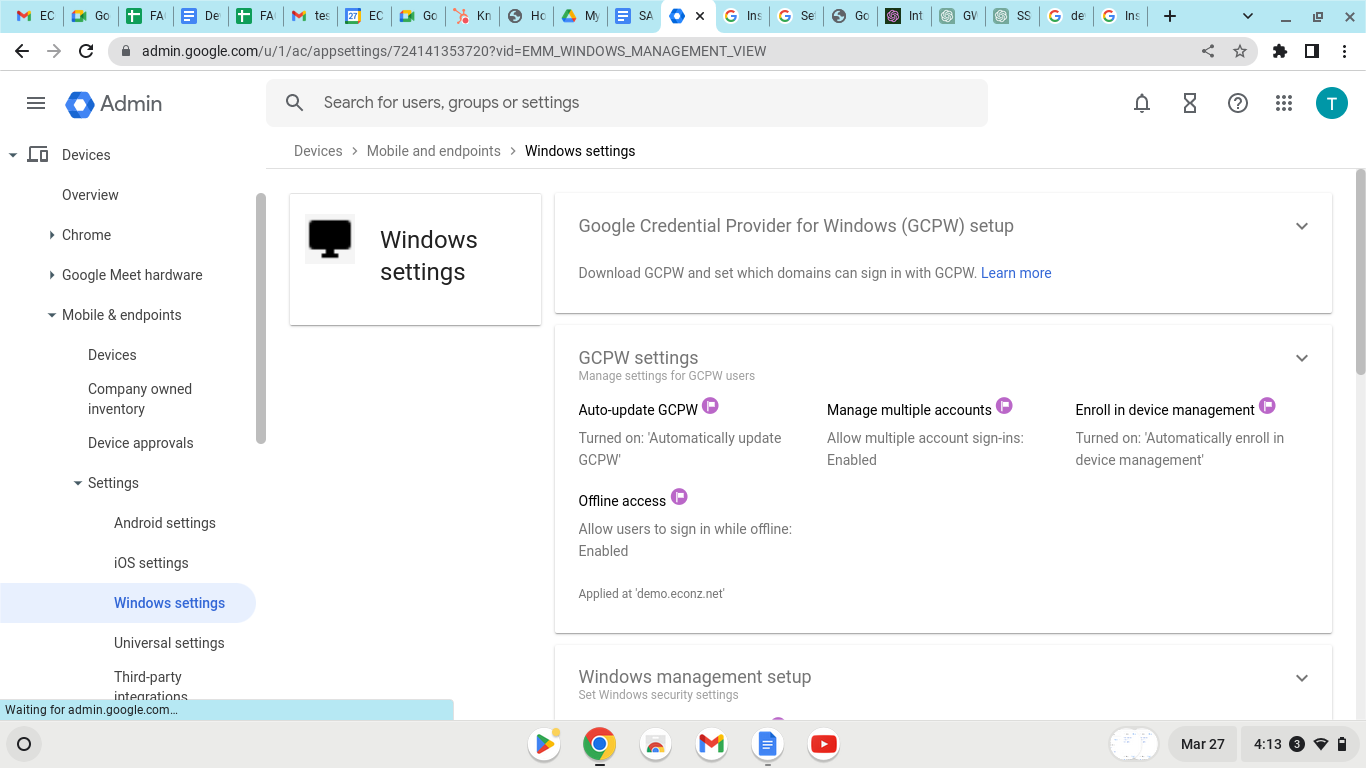Open the date Mar 27 calendar
This screenshot has width=1366, height=768.
click(1202, 744)
